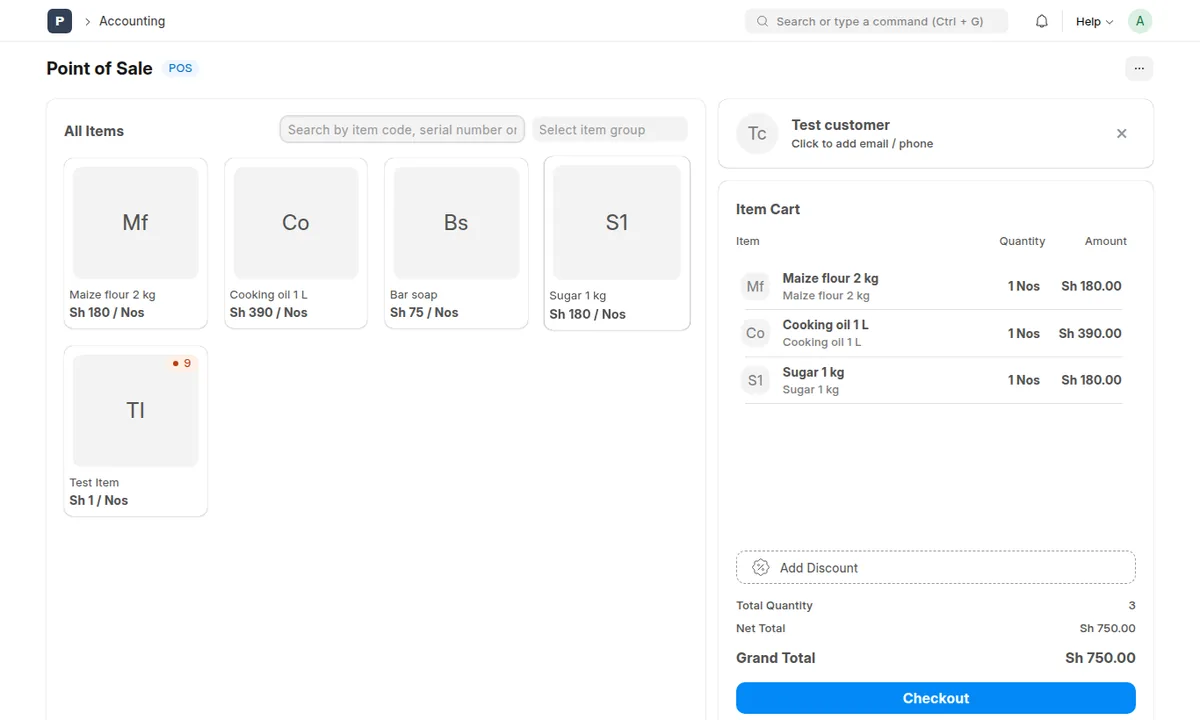The width and height of the screenshot is (1200, 720).
Task: Focus the item code search field
Action: pos(402,129)
